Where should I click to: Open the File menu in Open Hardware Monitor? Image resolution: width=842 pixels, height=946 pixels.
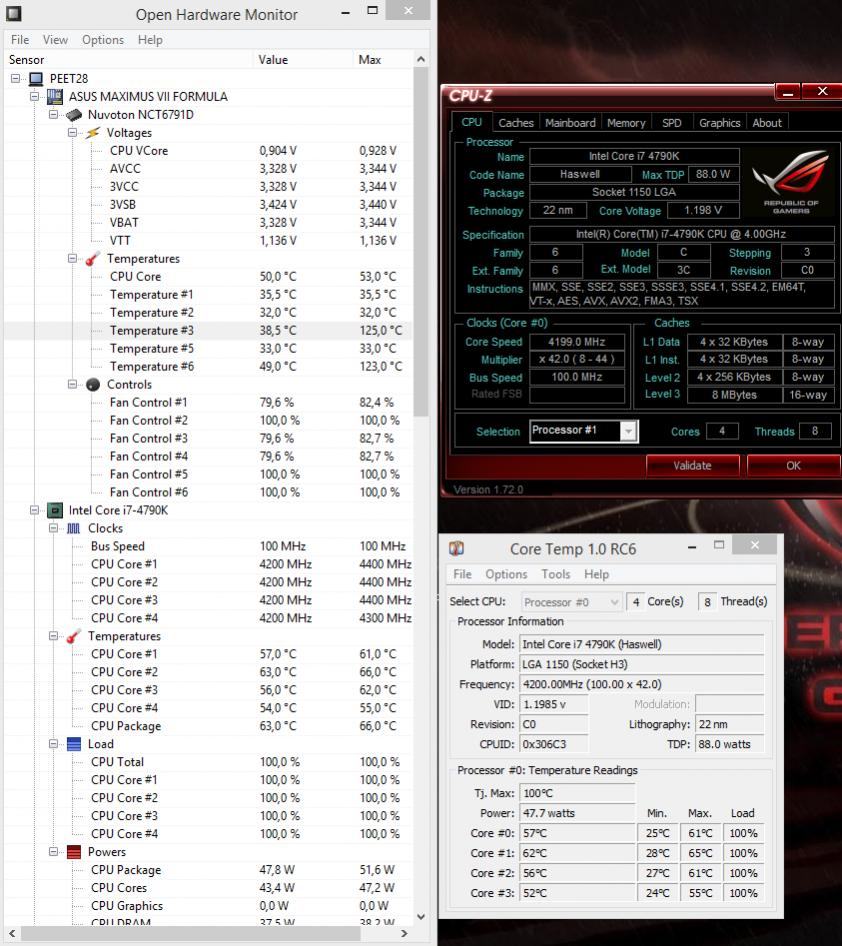(20, 40)
